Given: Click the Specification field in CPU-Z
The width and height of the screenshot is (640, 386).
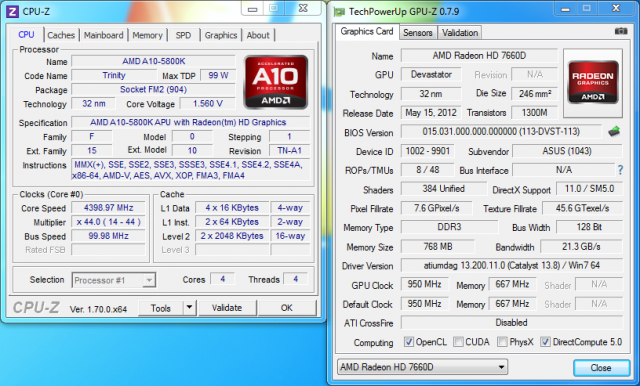Looking at the screenshot, I should 190,122.
